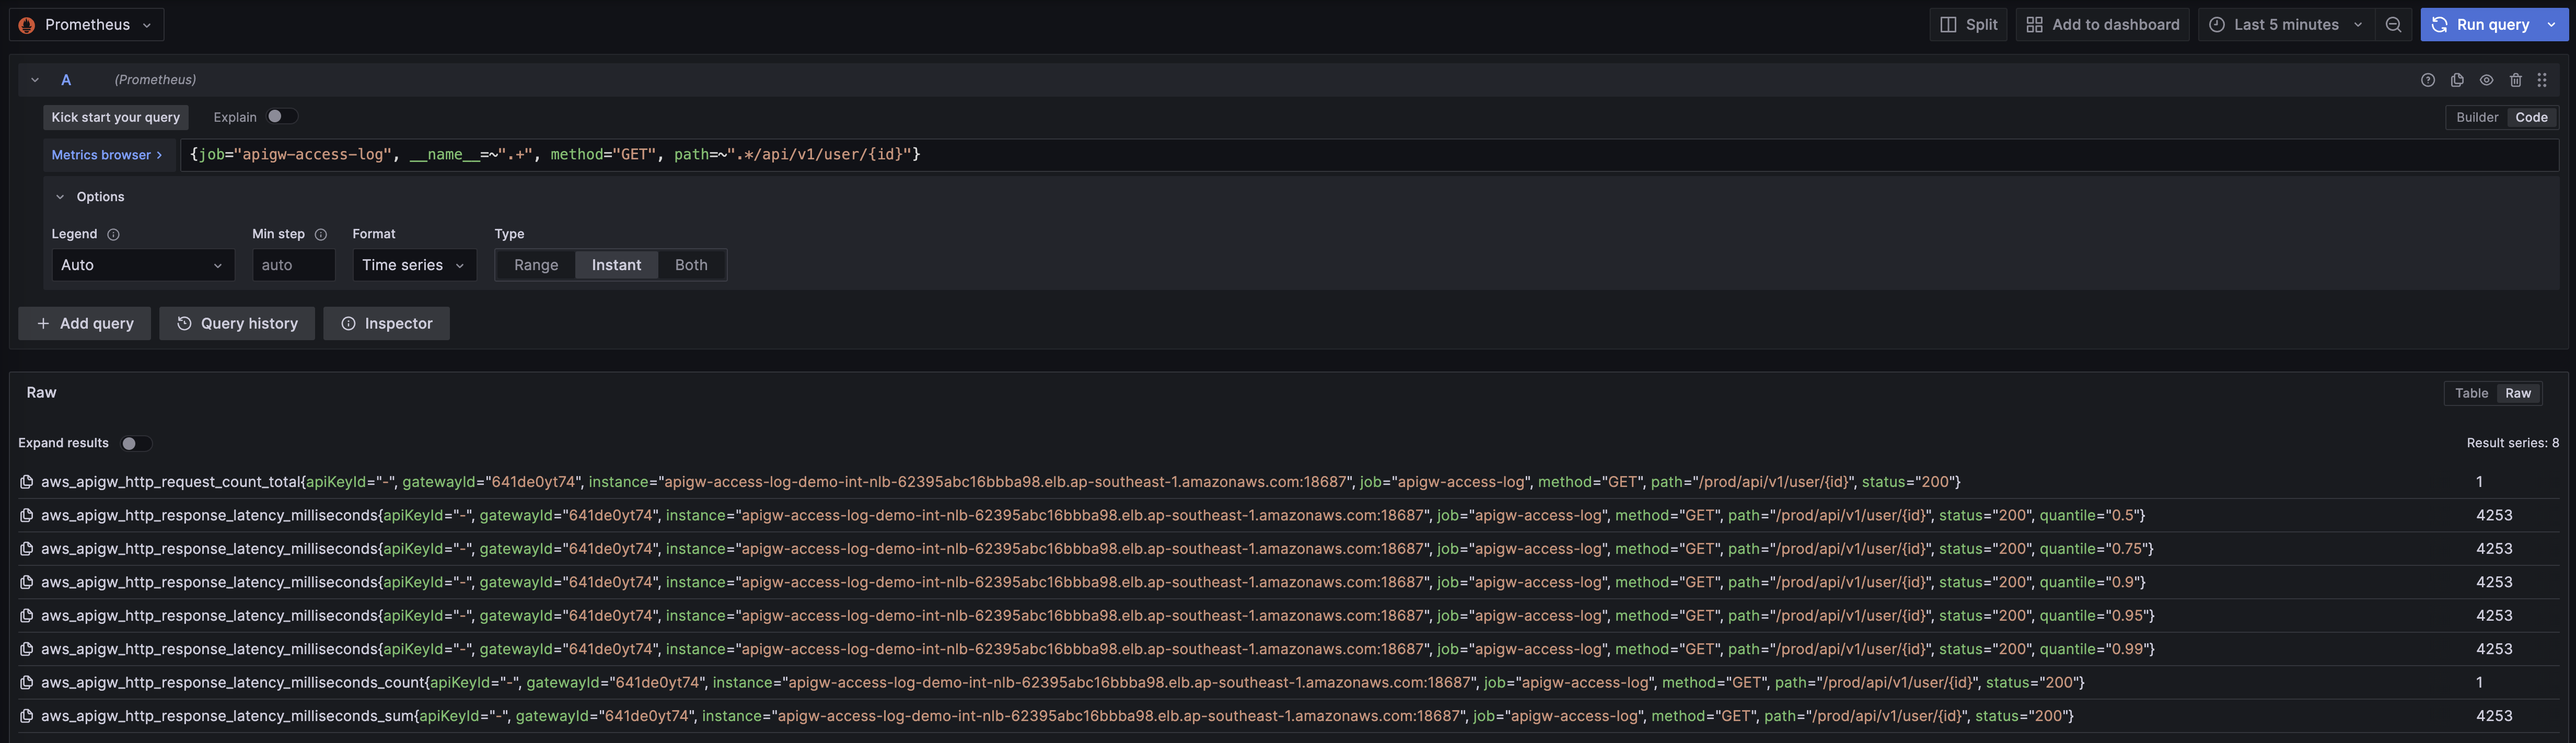Click Kick start your query button
The width and height of the screenshot is (2576, 743).
(x=115, y=117)
